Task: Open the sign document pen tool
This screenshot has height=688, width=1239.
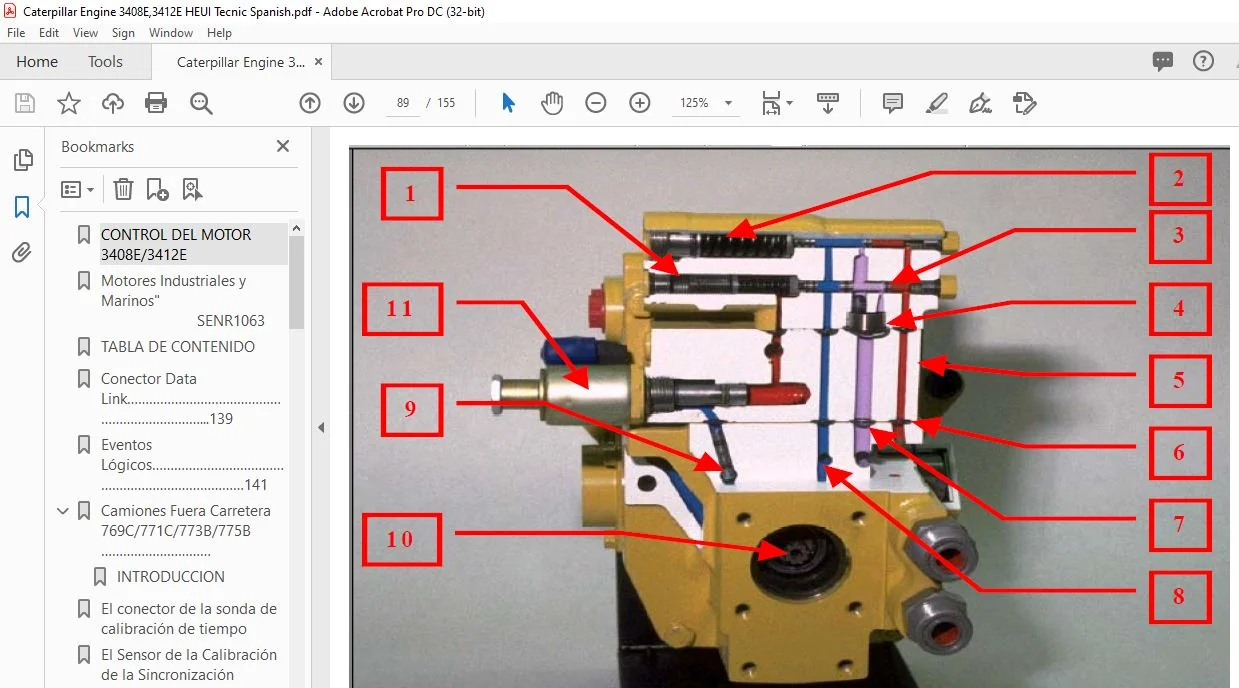Action: pos(981,103)
